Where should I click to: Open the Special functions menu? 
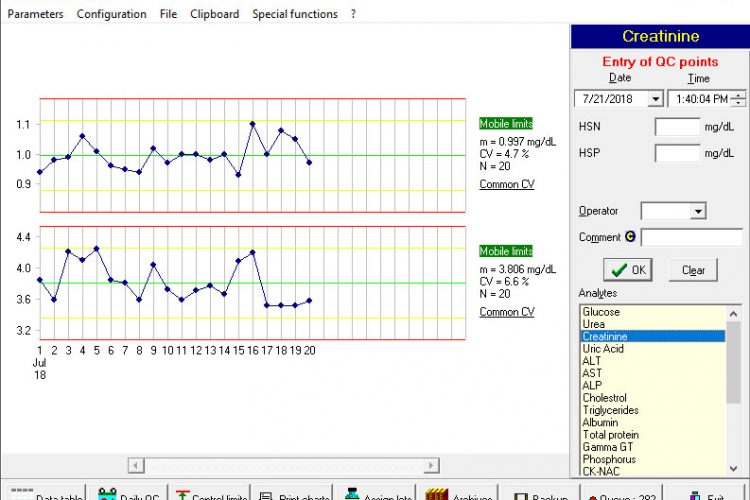tap(294, 14)
